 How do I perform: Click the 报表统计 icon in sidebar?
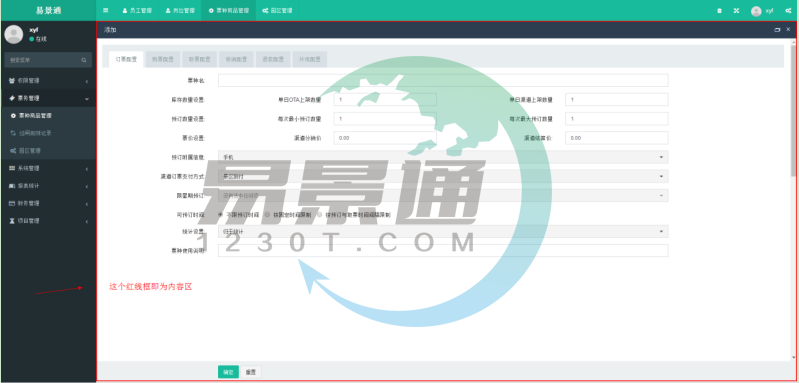pos(12,186)
